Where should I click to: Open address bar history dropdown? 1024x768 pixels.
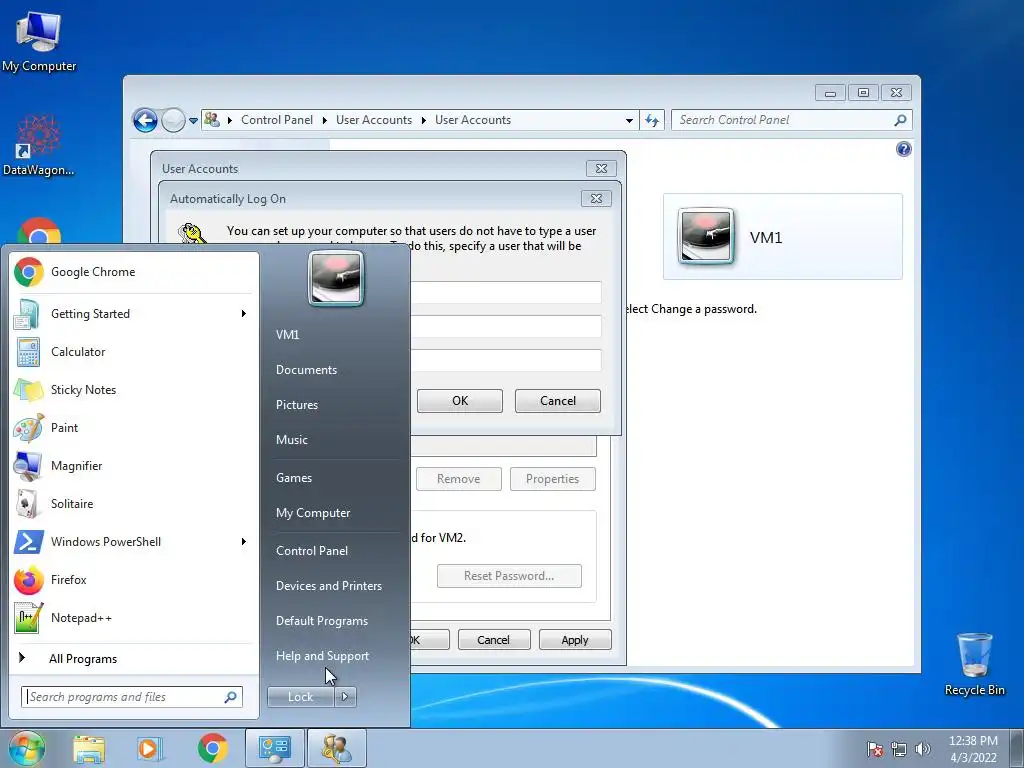(629, 121)
